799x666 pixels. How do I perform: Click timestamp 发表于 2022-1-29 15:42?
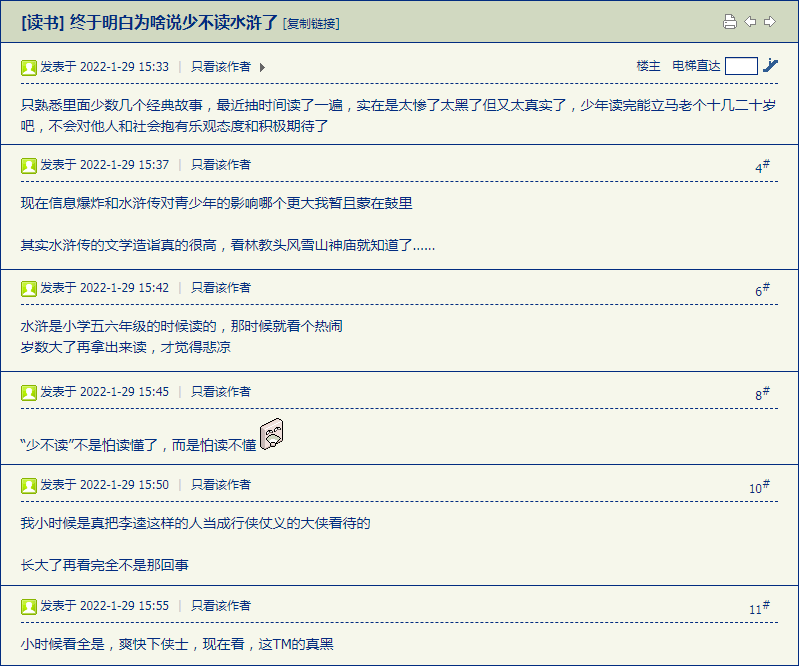[x=104, y=287]
